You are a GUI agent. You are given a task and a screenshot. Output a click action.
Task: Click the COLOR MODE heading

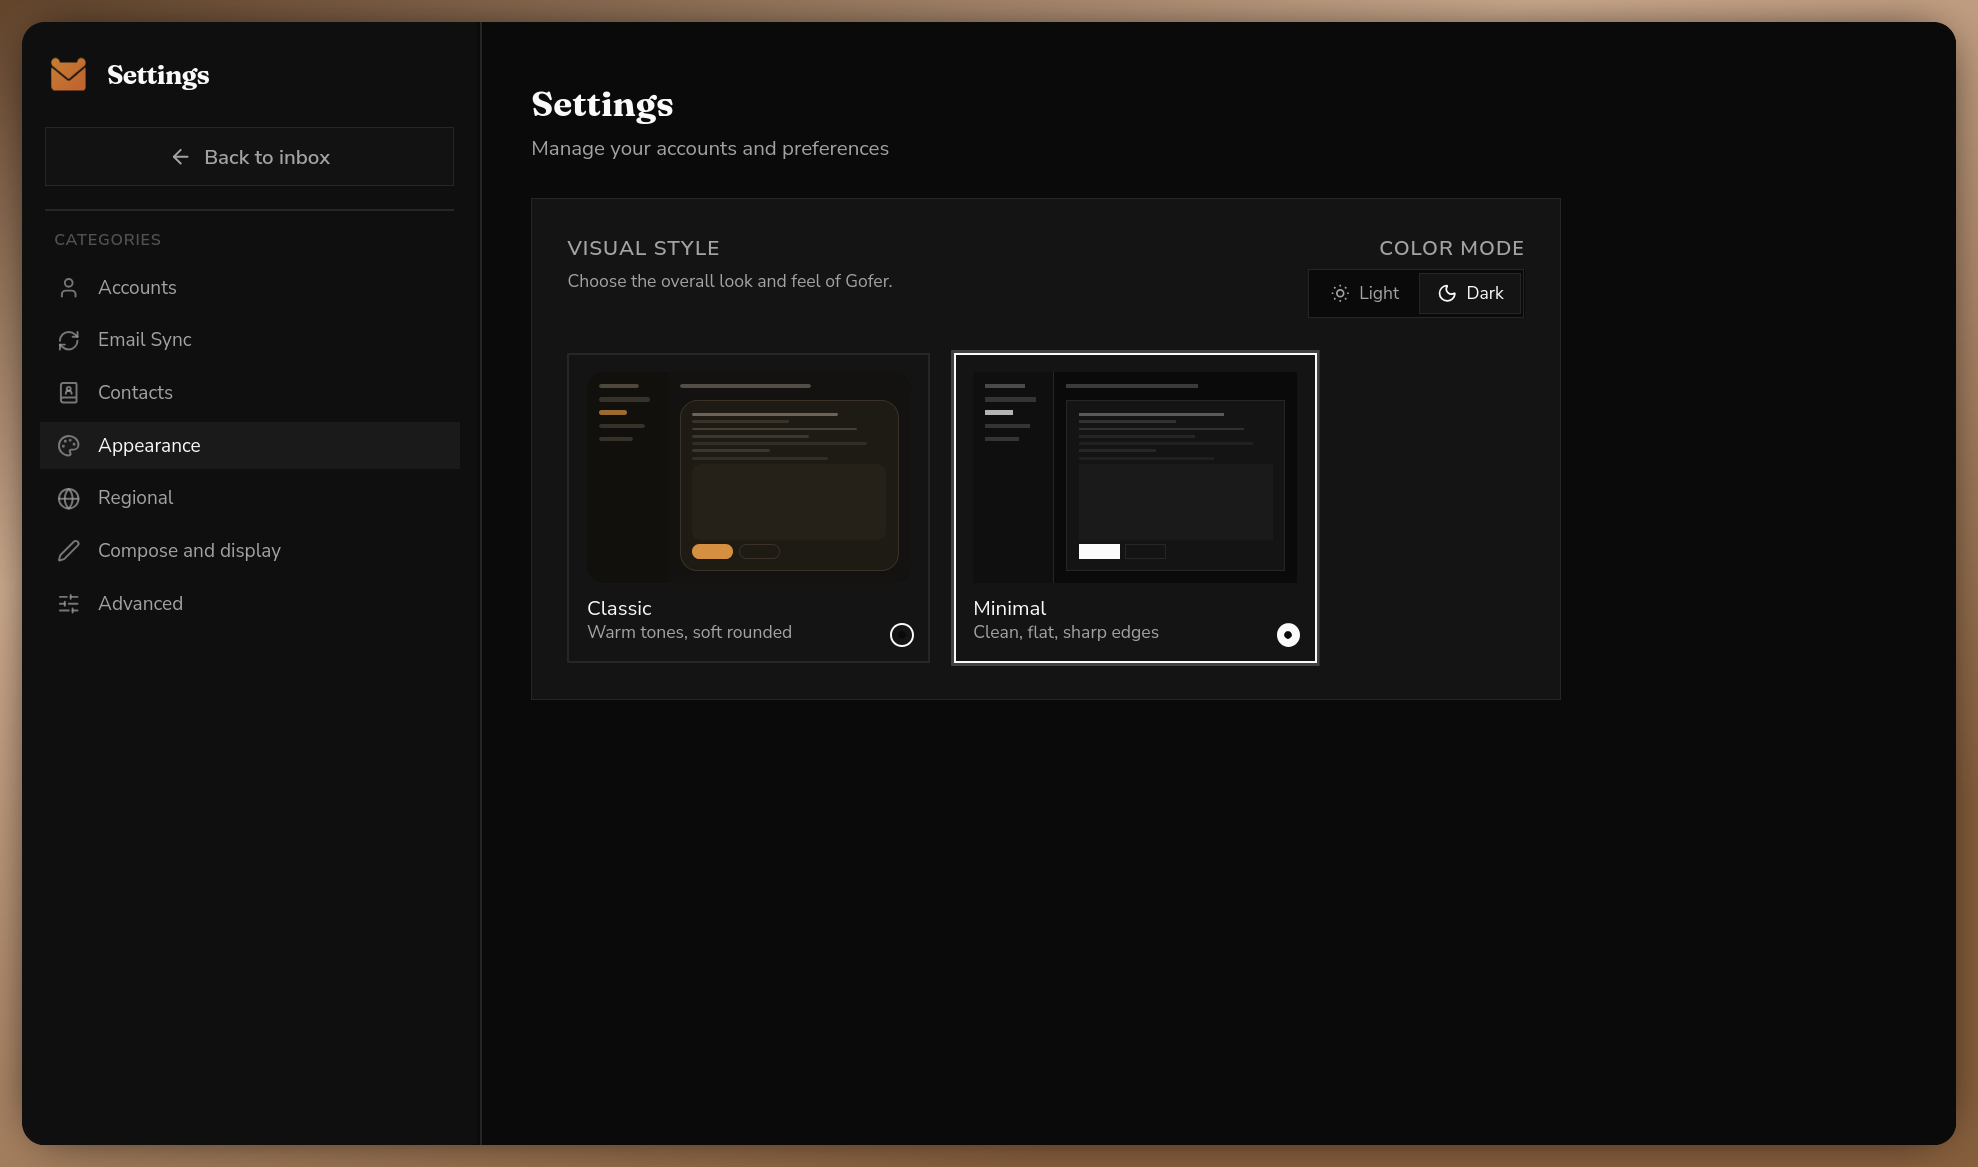coord(1451,248)
